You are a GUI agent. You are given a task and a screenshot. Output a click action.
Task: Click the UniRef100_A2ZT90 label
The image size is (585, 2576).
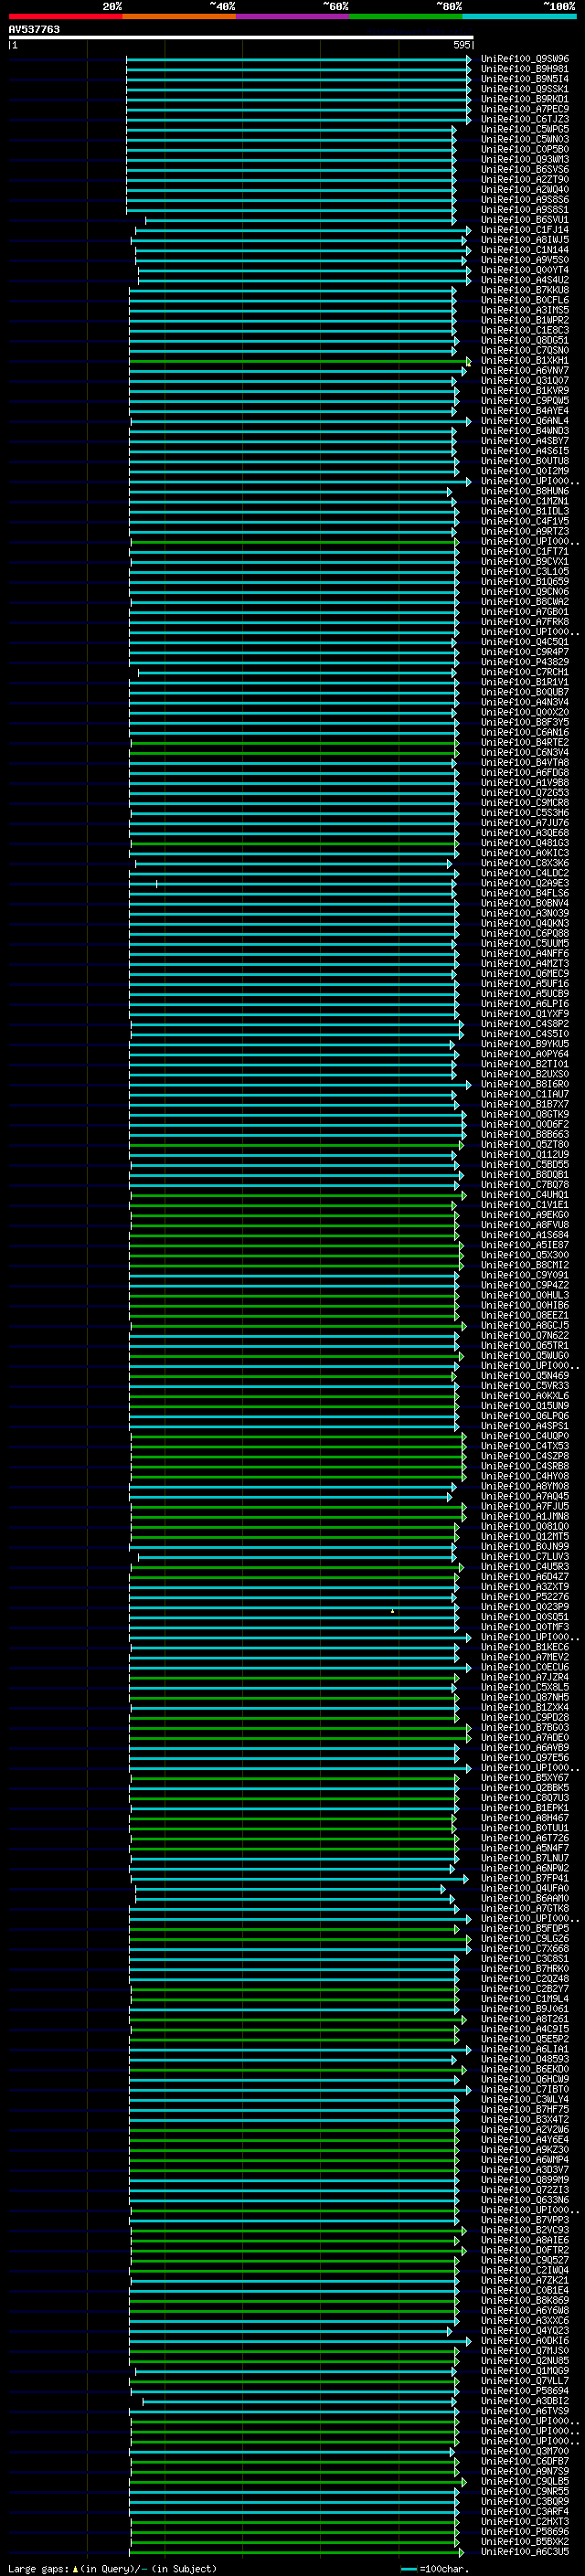tap(525, 180)
